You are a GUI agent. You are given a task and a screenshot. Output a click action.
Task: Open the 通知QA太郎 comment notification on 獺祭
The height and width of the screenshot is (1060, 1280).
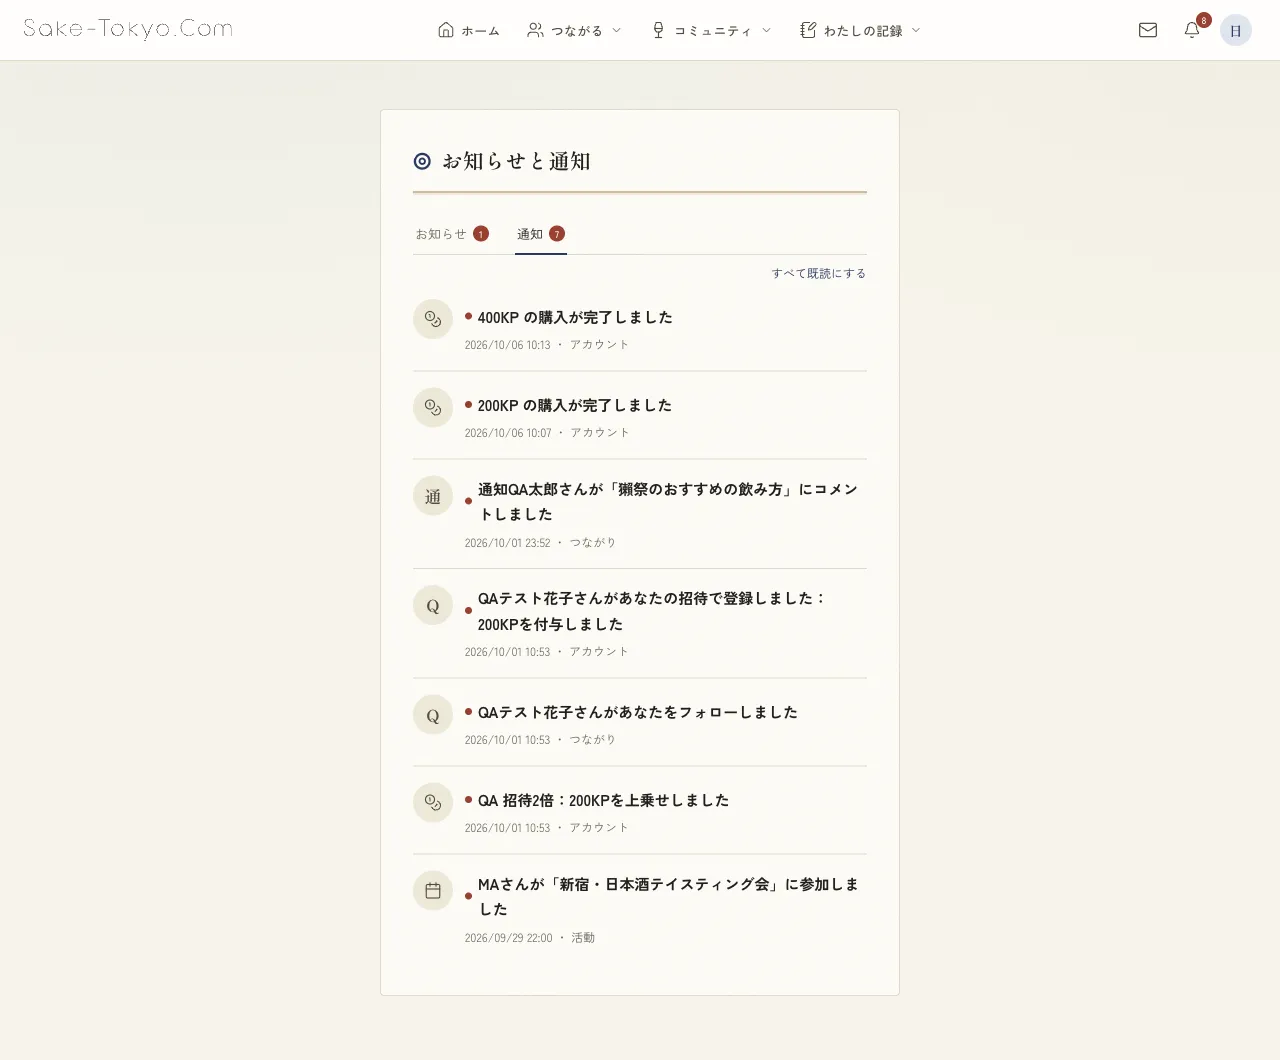coord(640,514)
